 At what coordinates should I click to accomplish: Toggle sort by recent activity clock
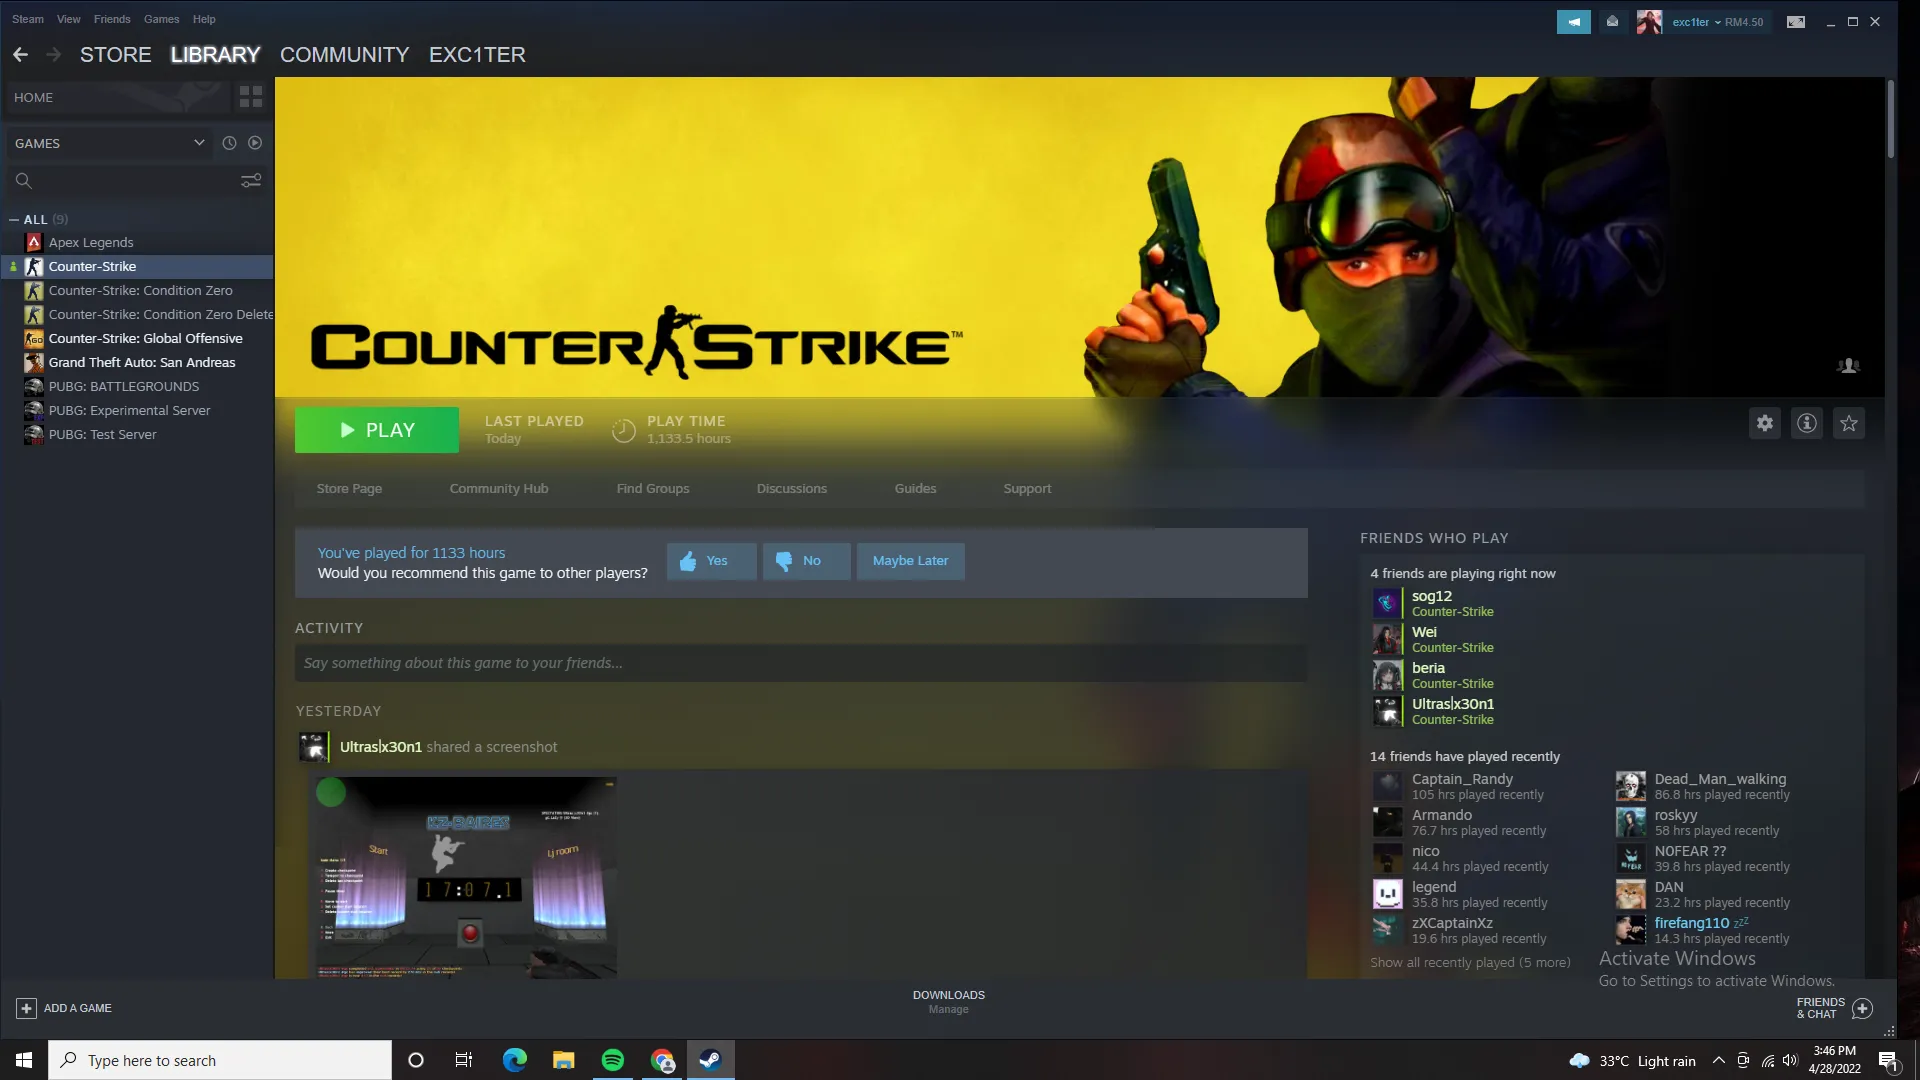(x=229, y=143)
